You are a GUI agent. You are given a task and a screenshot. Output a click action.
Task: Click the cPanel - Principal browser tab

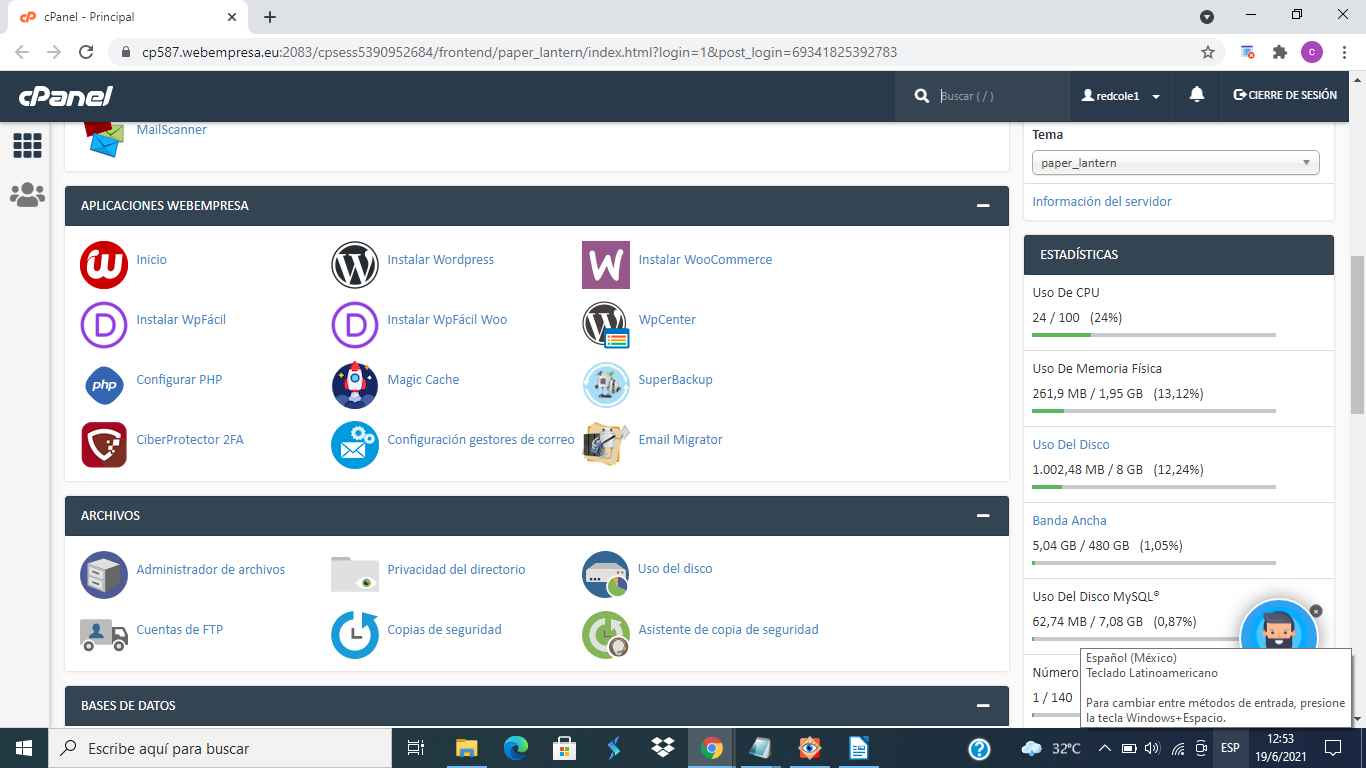[x=130, y=17]
